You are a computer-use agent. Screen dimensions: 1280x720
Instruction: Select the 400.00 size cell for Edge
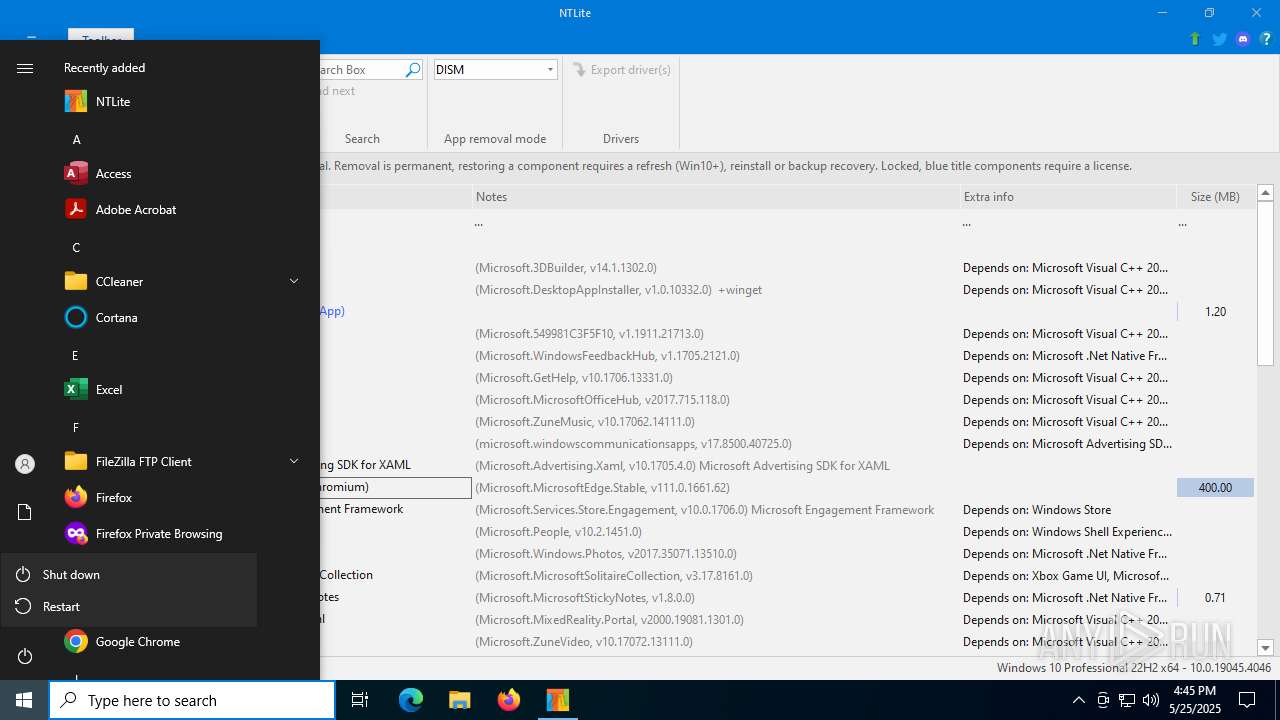(x=1215, y=488)
